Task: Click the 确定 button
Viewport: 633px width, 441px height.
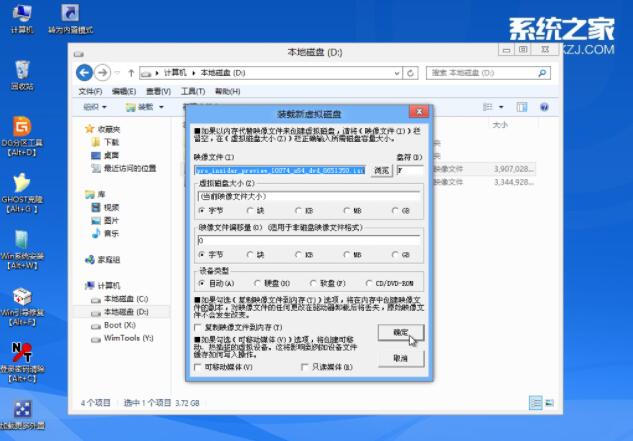Action: tap(400, 331)
